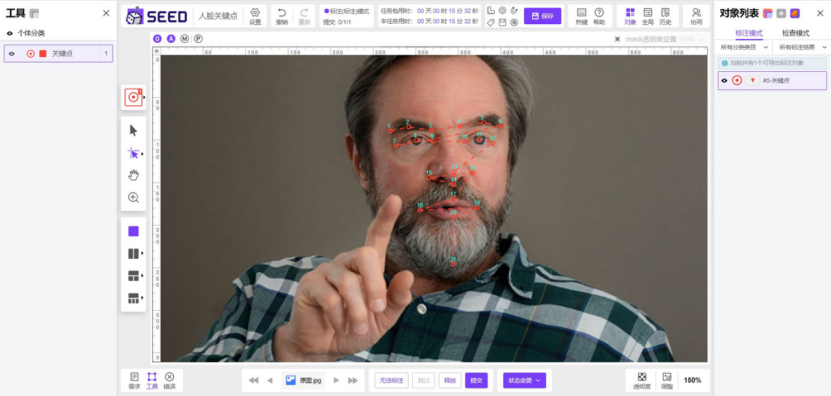Hide the #5-关键点 object with eye icon

tap(724, 81)
